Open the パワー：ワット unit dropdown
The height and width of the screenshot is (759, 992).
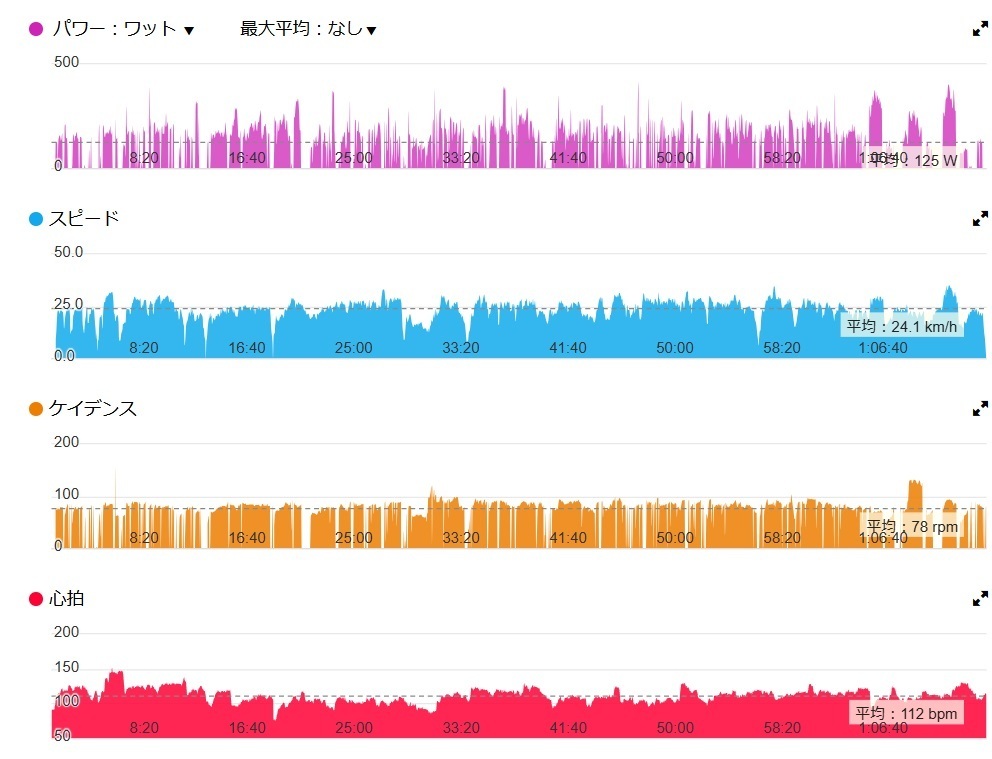pyautogui.click(x=123, y=29)
